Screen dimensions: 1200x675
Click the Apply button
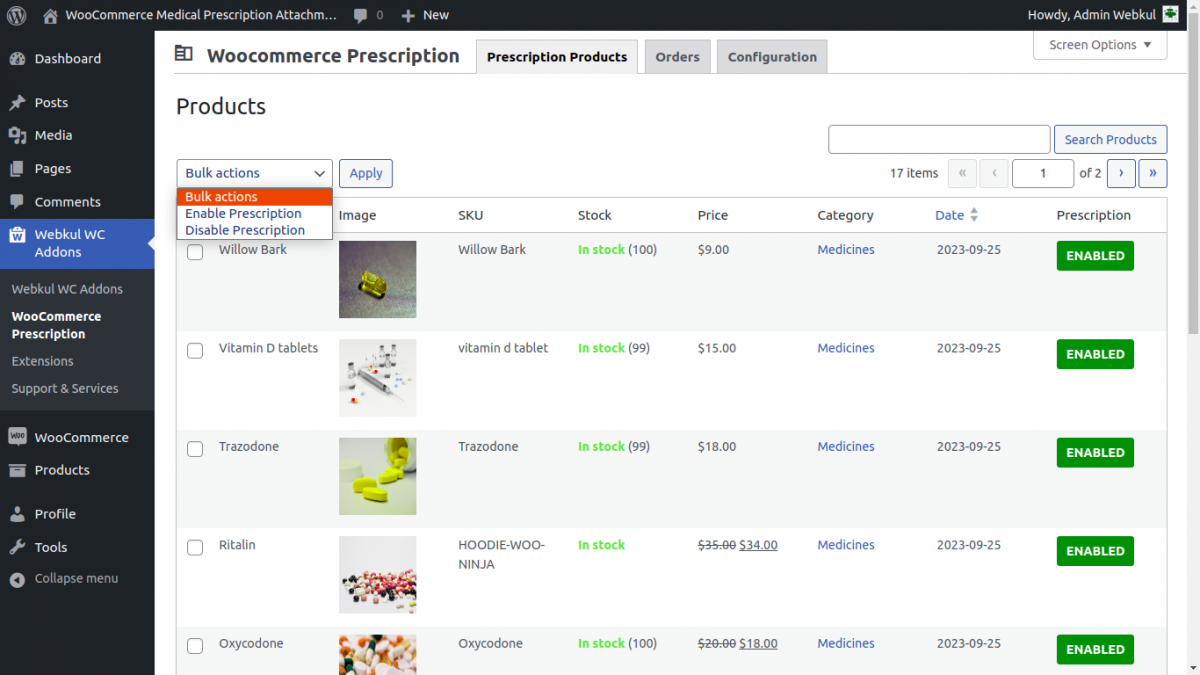tap(366, 173)
